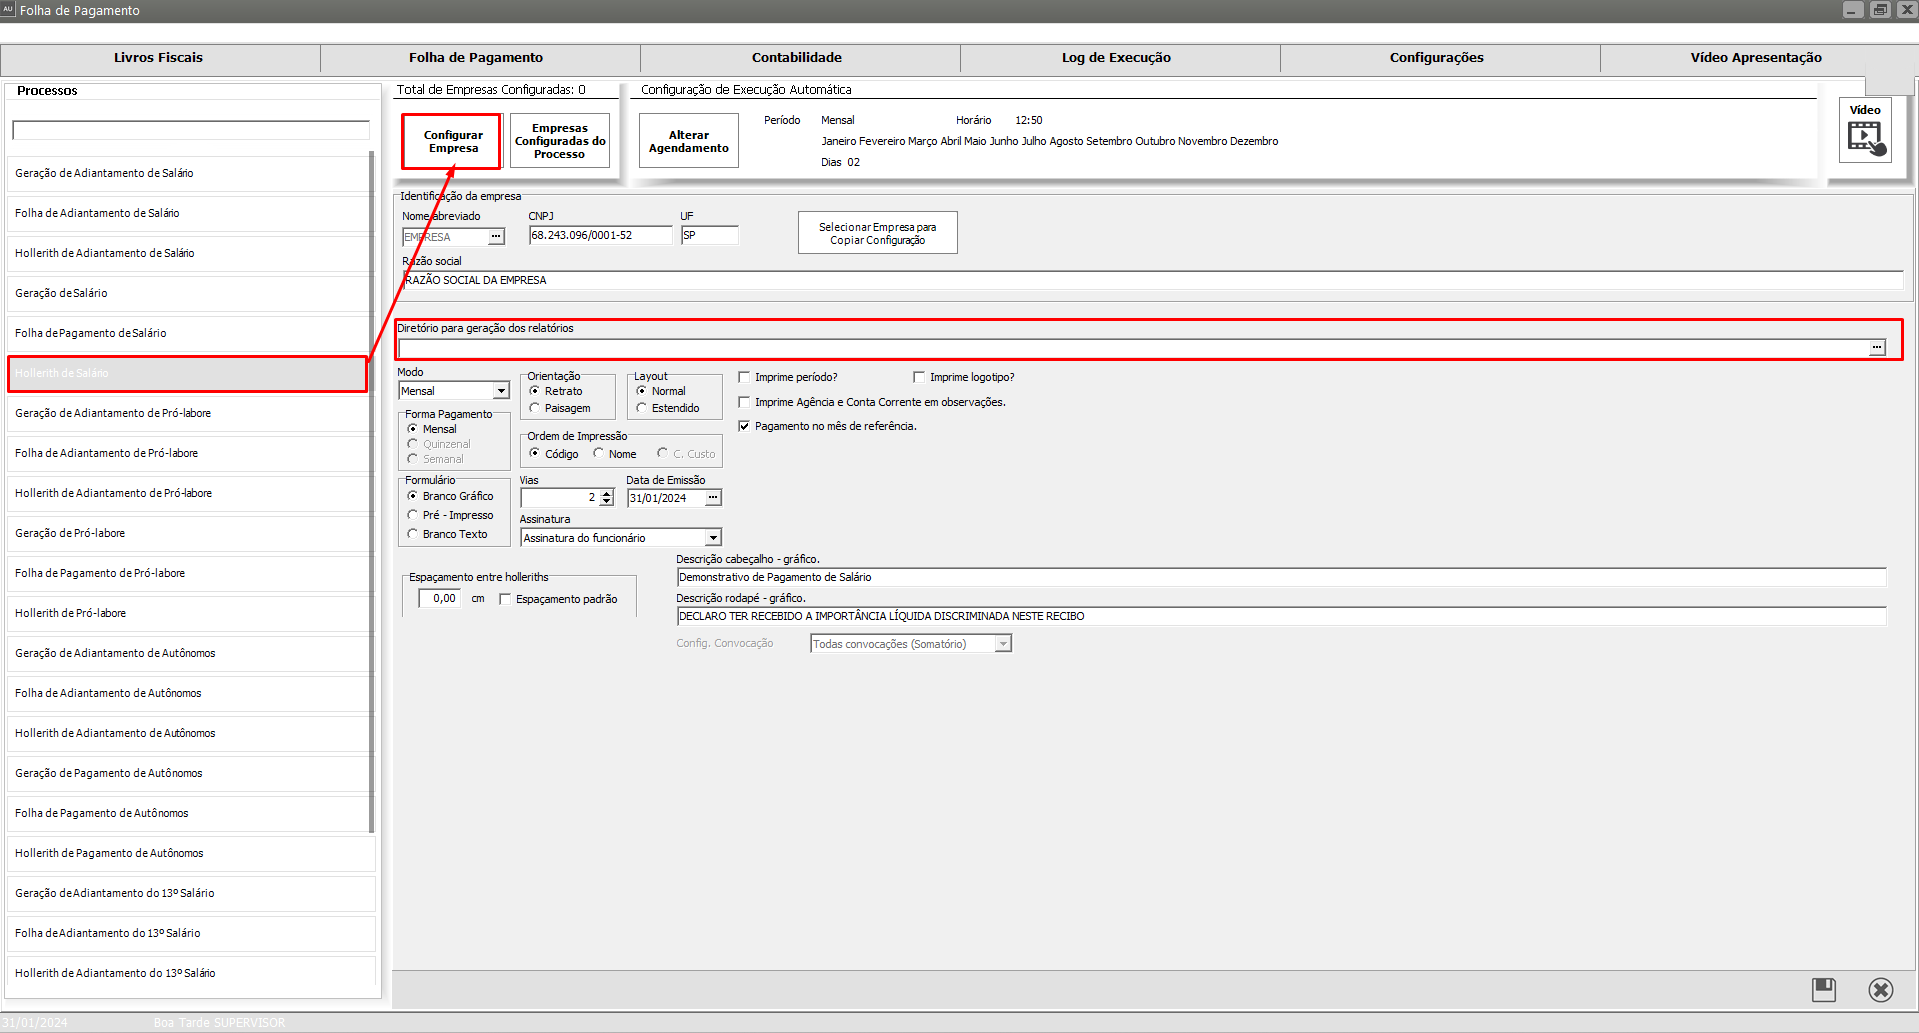Click Espaçamento entre holleriths value field
This screenshot has width=1919, height=1033.
(439, 598)
